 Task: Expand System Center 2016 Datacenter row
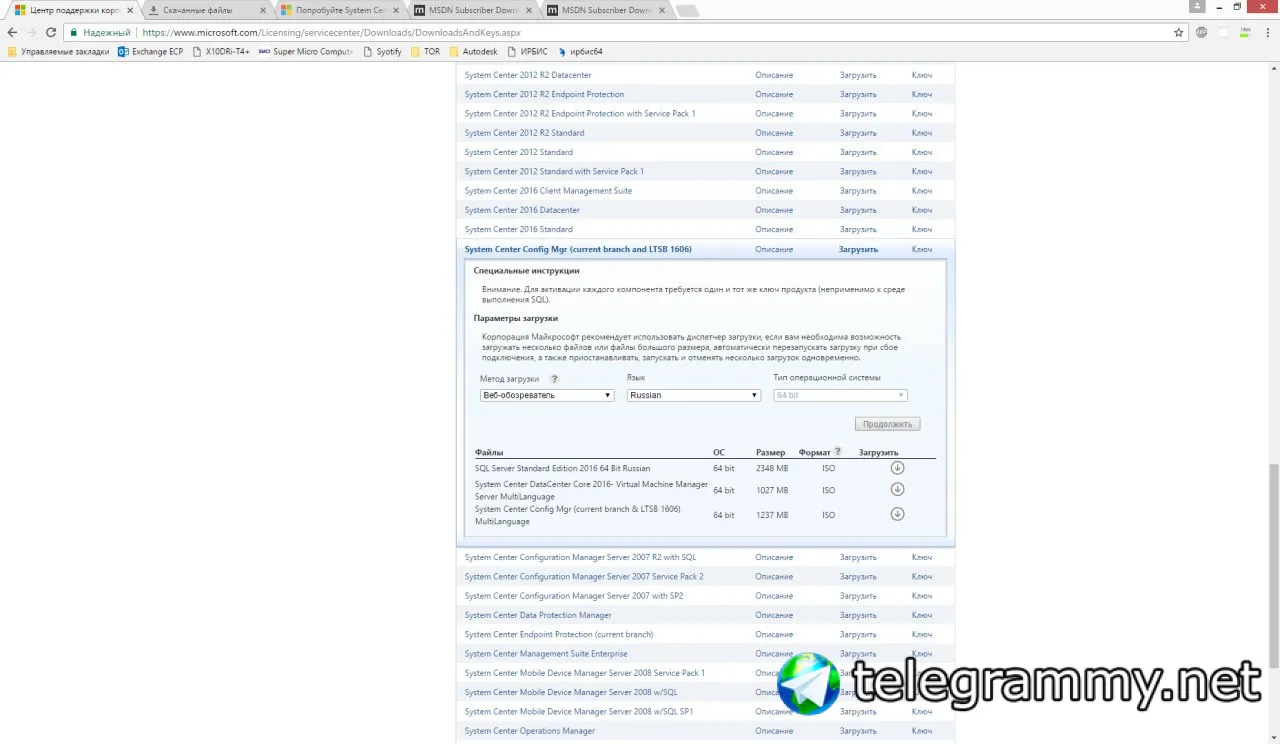(522, 210)
